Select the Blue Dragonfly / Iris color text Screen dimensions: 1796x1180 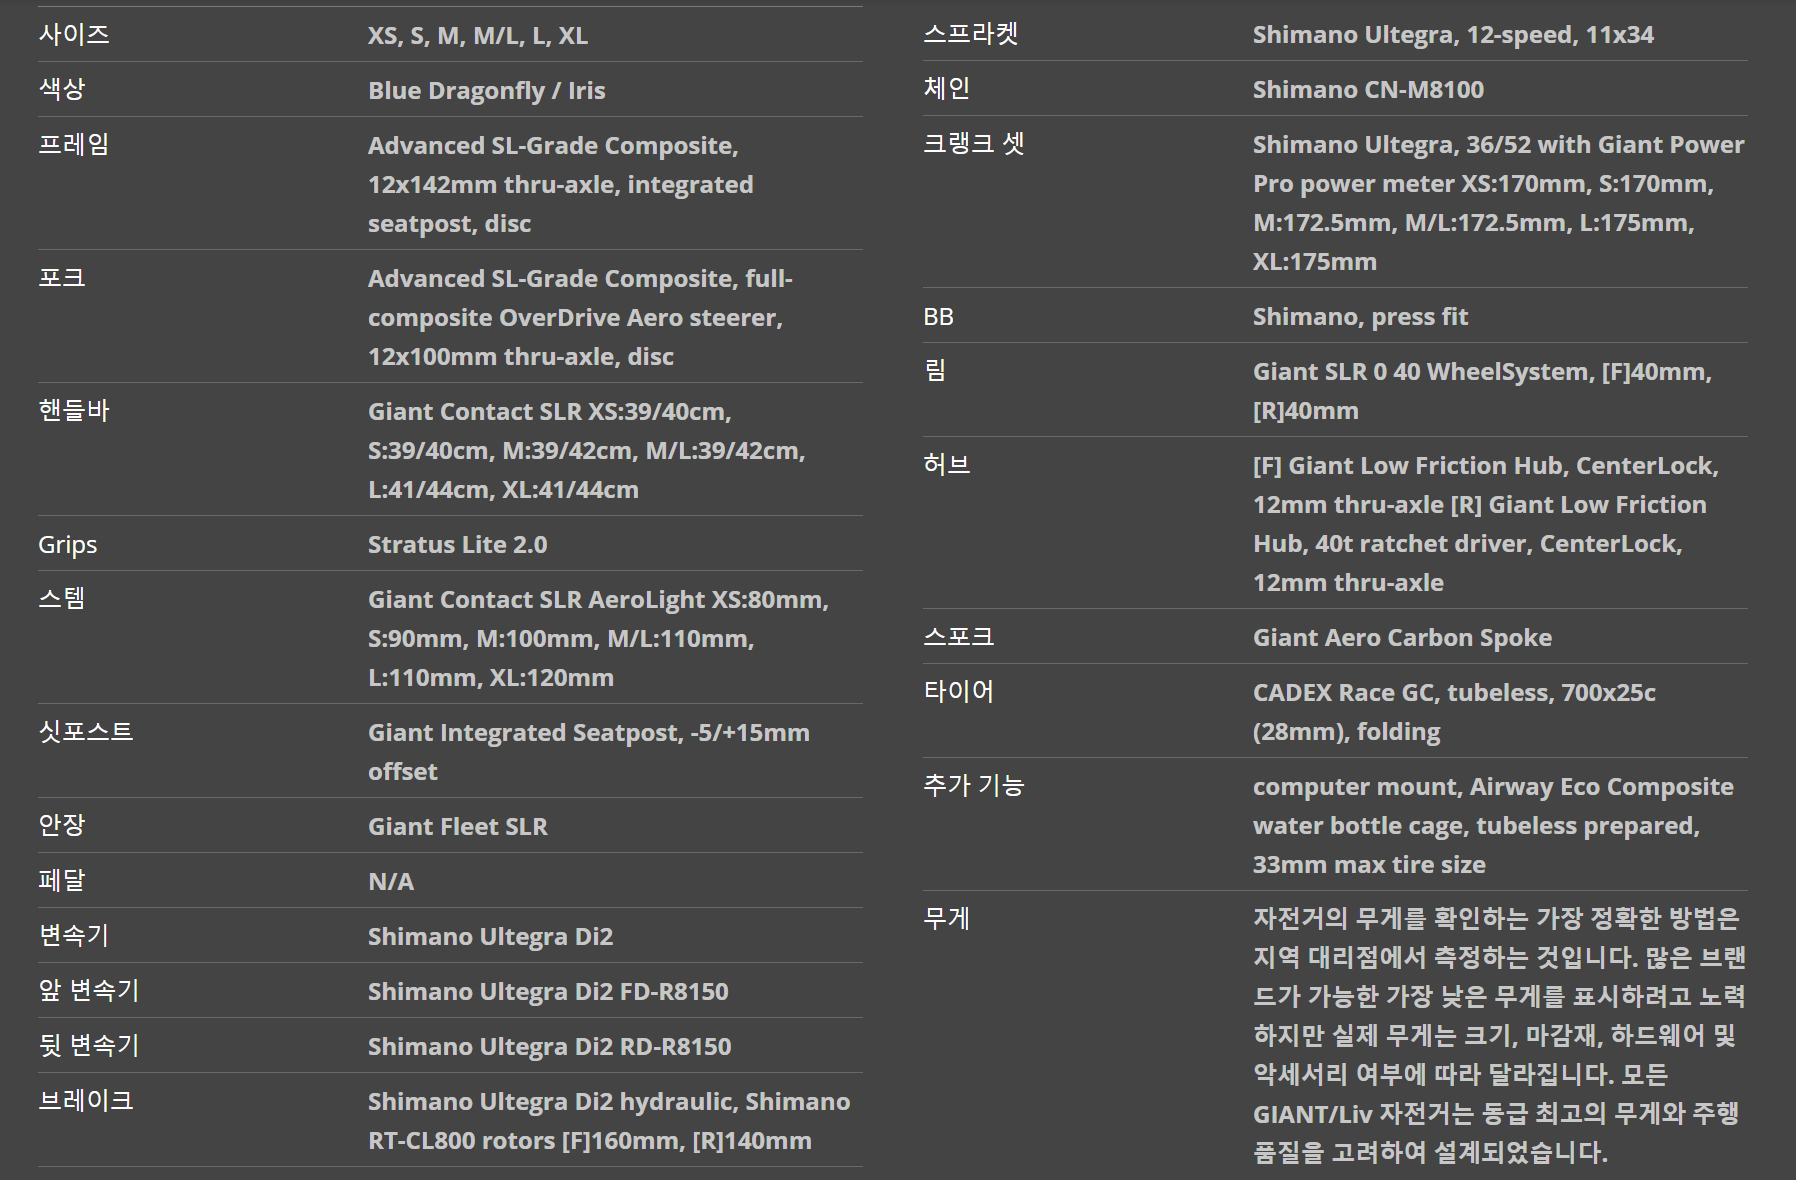click(487, 91)
